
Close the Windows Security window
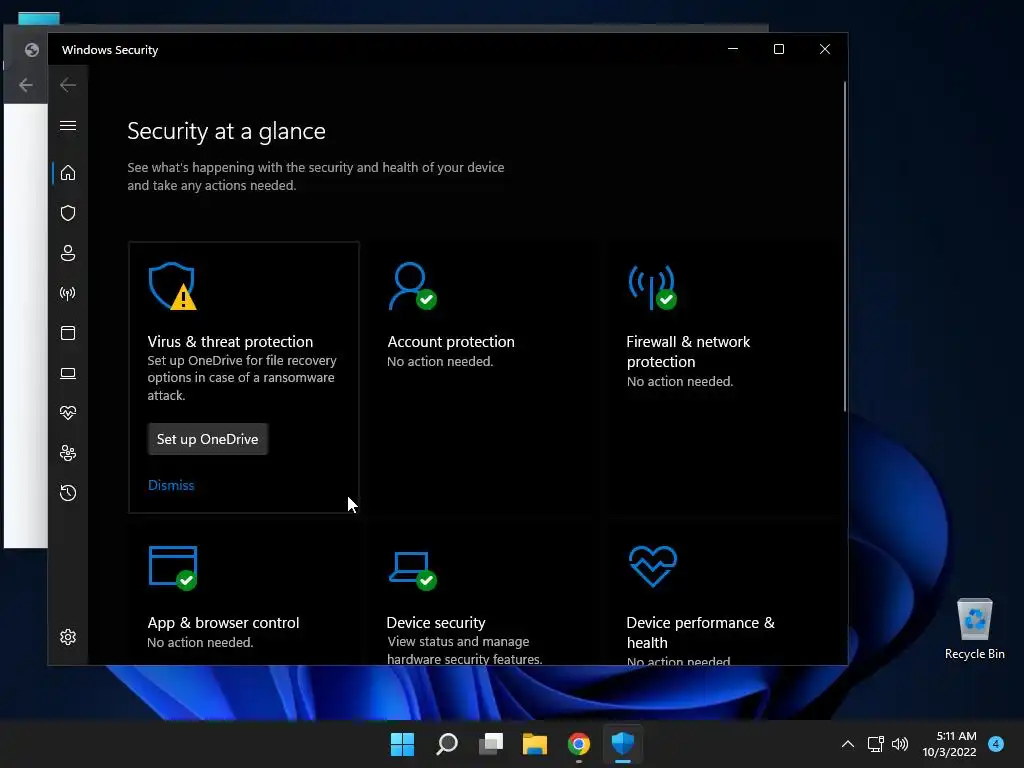825,49
